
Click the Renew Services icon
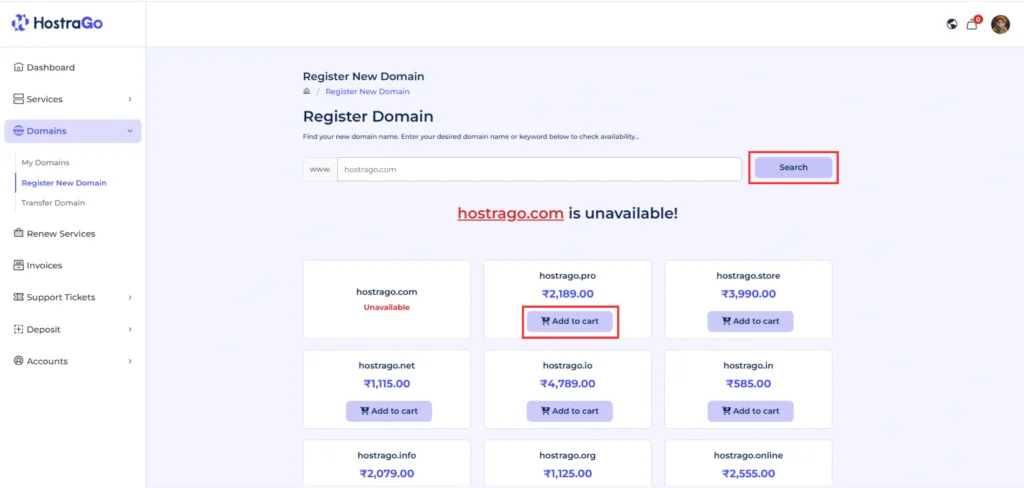pyautogui.click(x=18, y=233)
